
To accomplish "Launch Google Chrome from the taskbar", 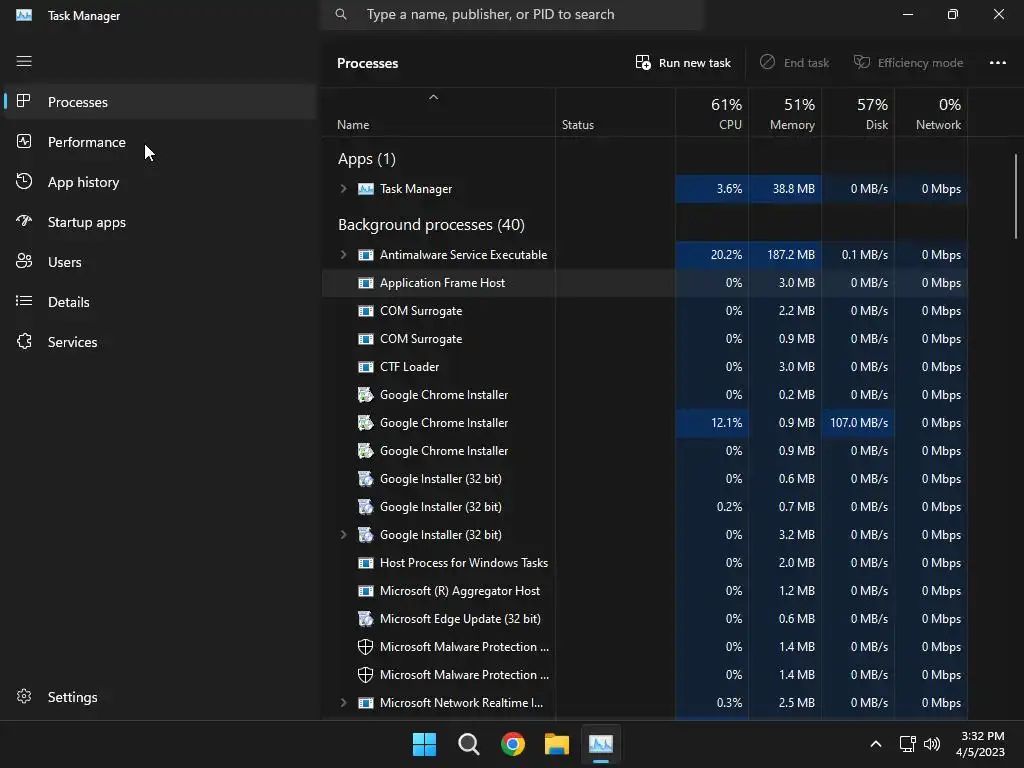I will (x=513, y=744).
